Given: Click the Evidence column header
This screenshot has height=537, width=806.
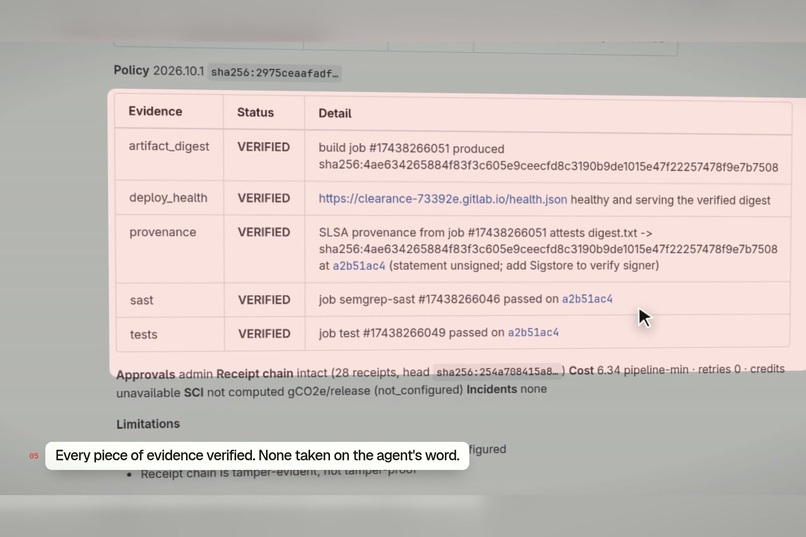Looking at the screenshot, I should 155,111.
